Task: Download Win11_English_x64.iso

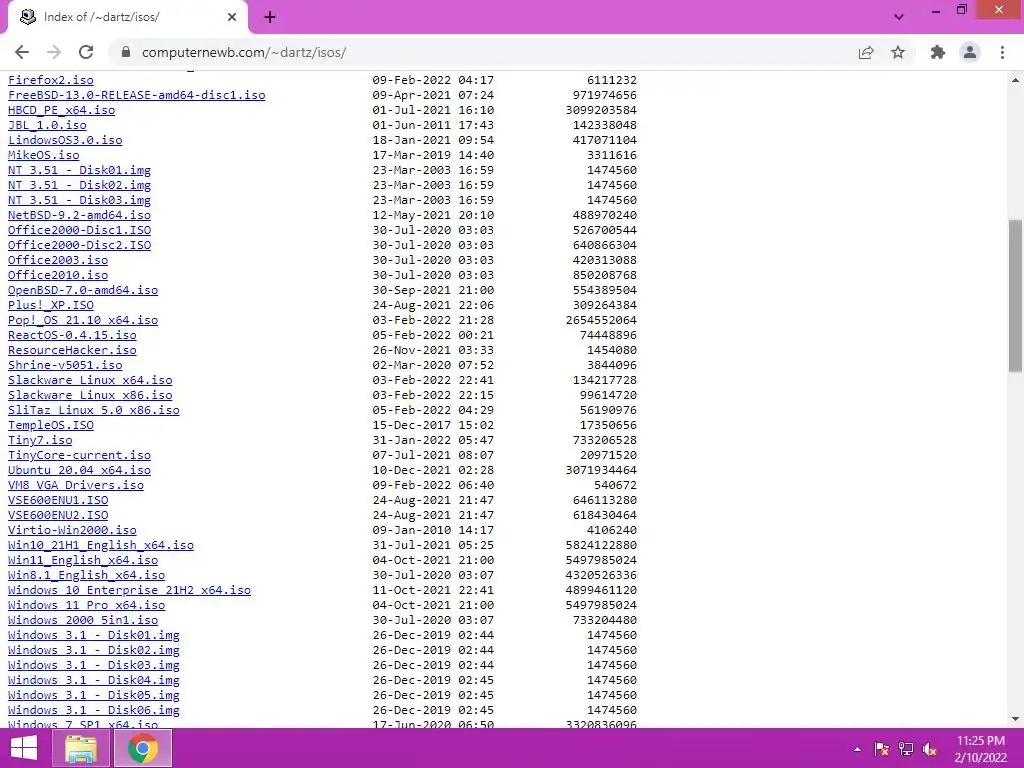Action: [x=83, y=560]
